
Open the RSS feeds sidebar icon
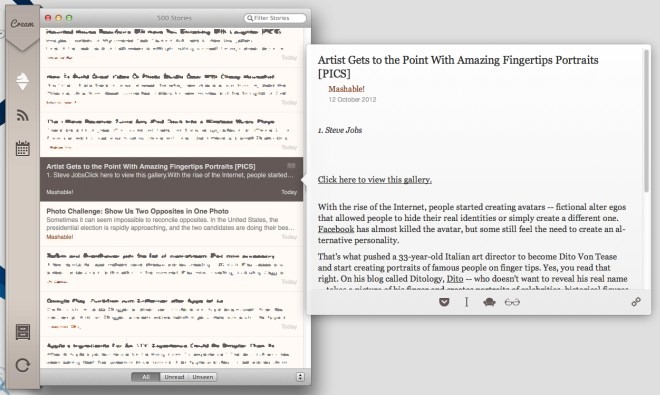tap(22, 115)
